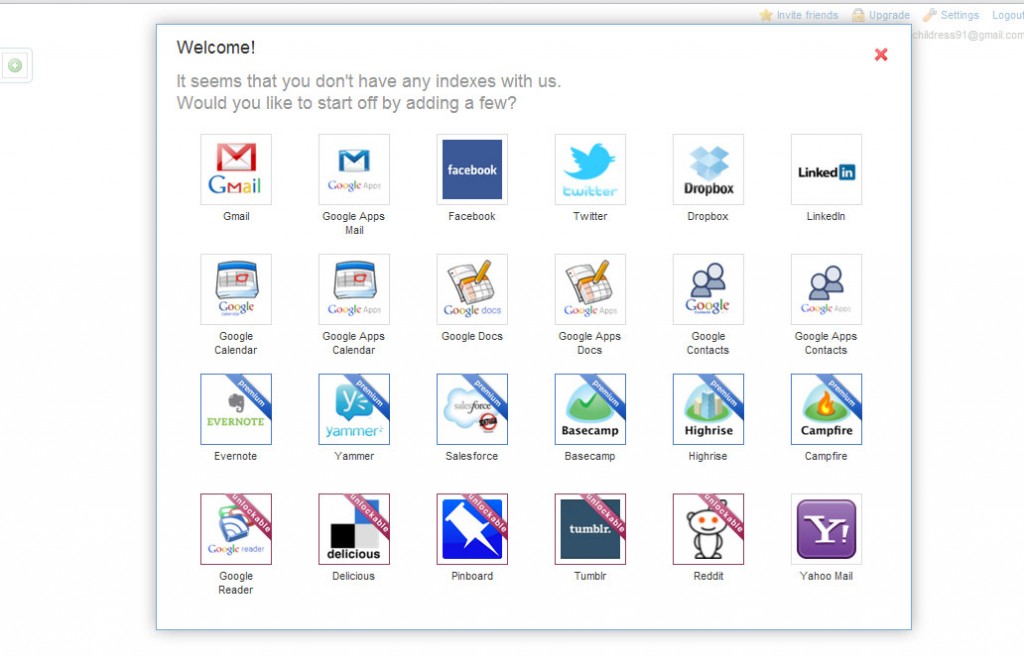Select the unlockable Google Reader icon
1024x657 pixels.
(x=236, y=529)
